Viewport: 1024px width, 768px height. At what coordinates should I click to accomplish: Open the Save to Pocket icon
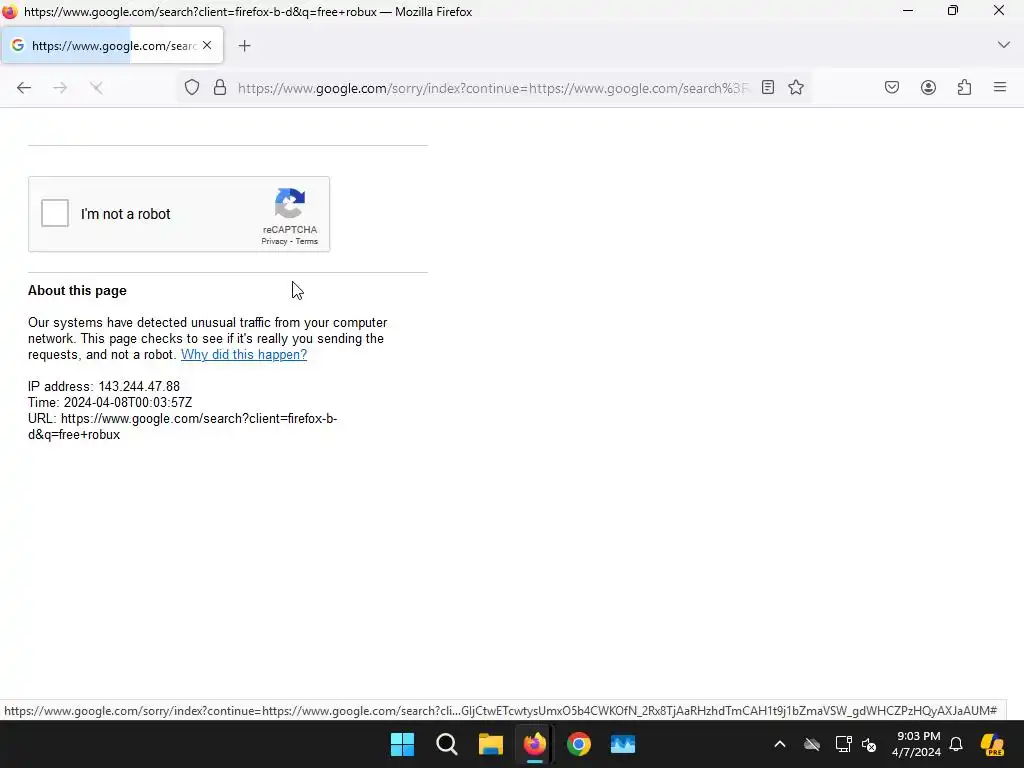tap(892, 88)
